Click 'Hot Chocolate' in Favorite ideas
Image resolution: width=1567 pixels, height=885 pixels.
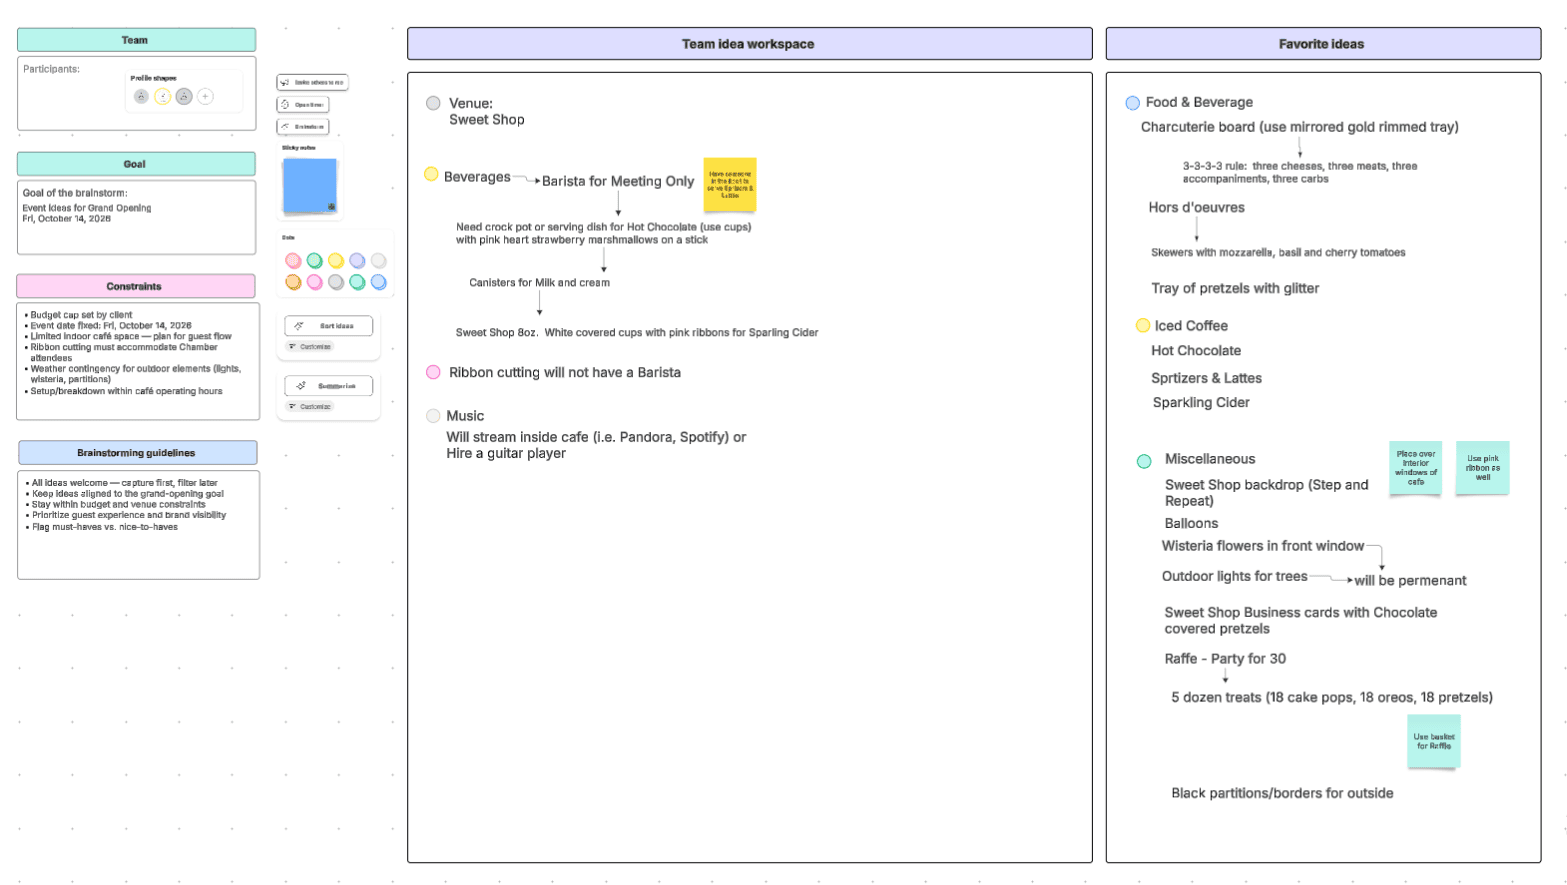click(1196, 351)
